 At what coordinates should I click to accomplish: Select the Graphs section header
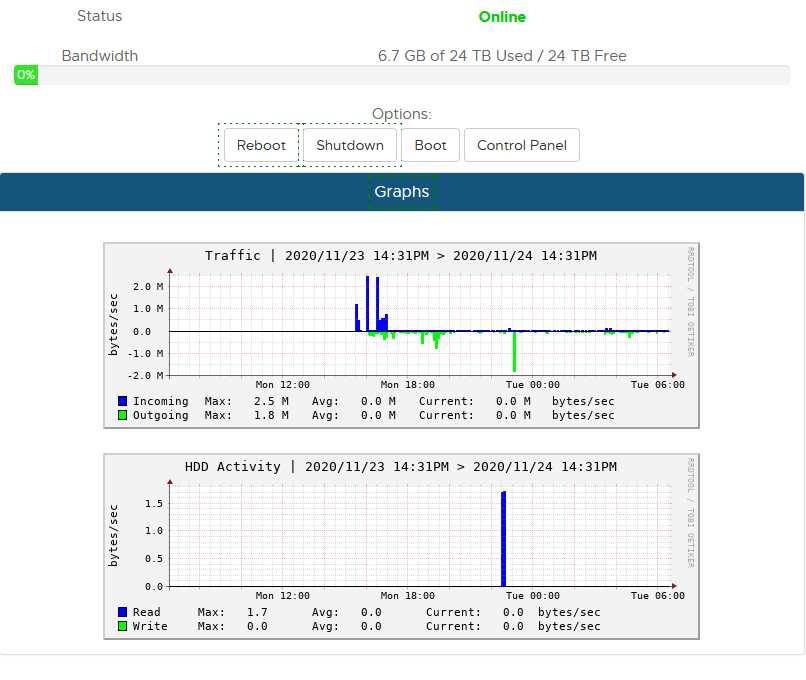[401, 192]
